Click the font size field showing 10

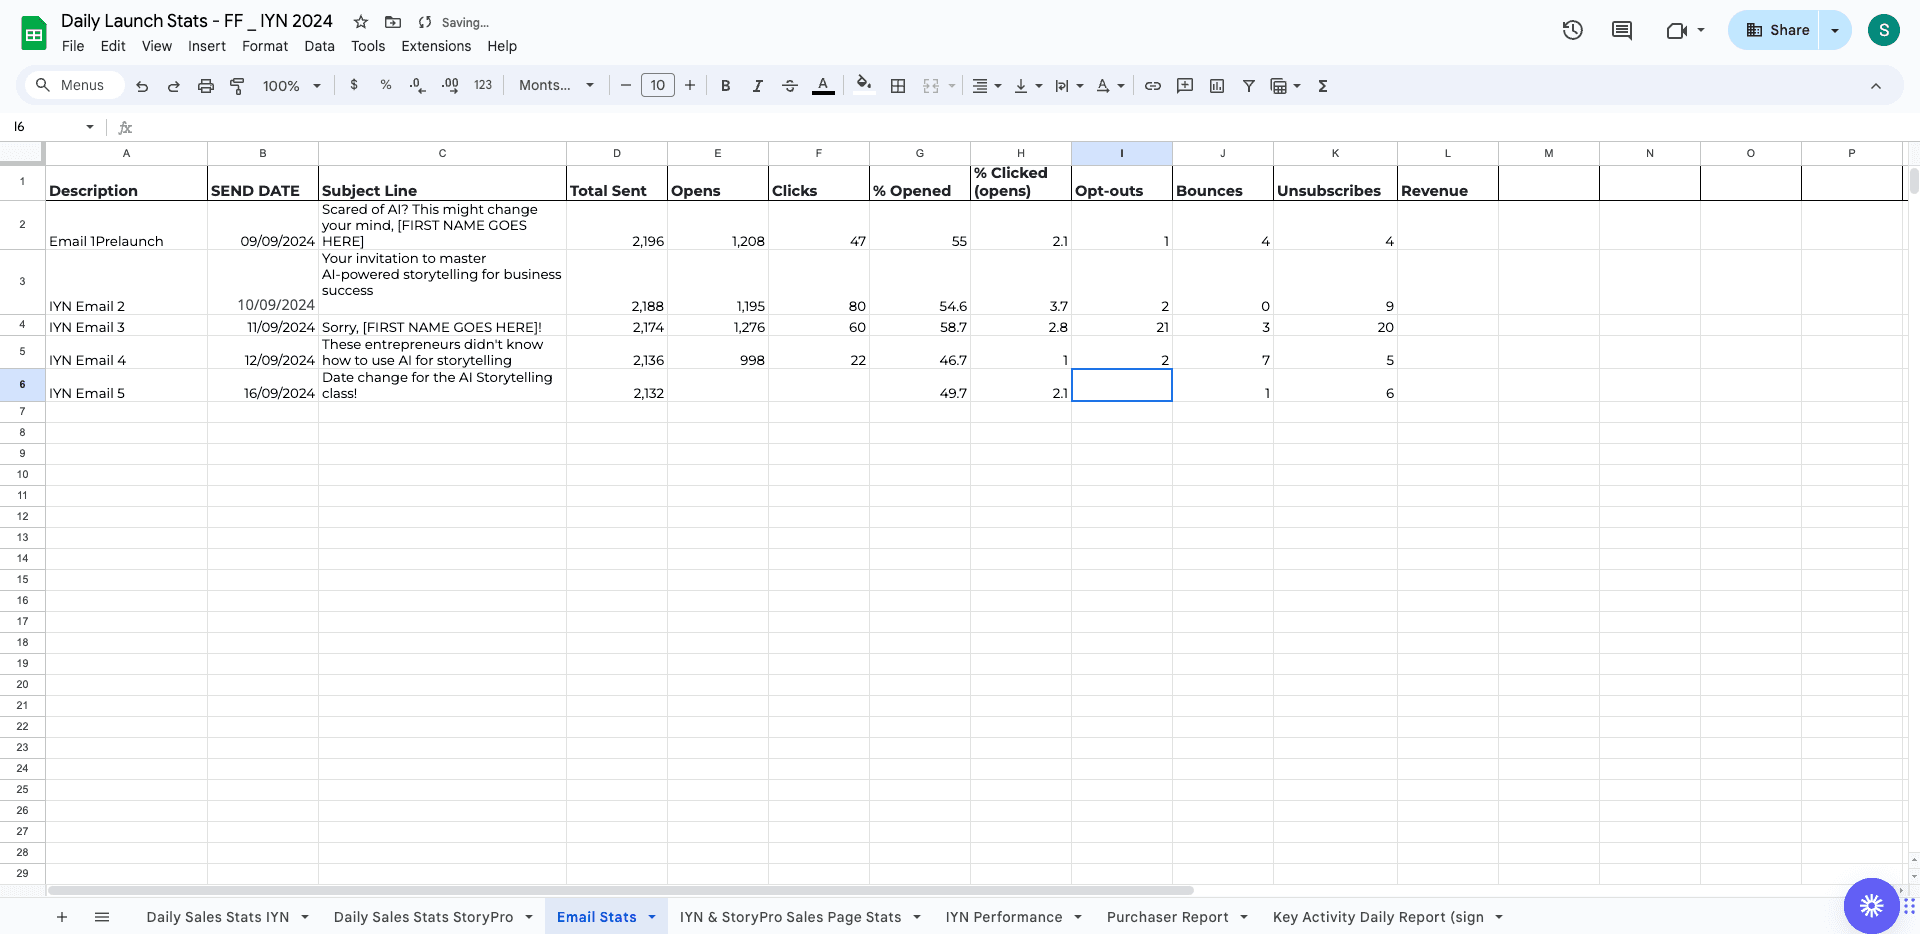658,86
